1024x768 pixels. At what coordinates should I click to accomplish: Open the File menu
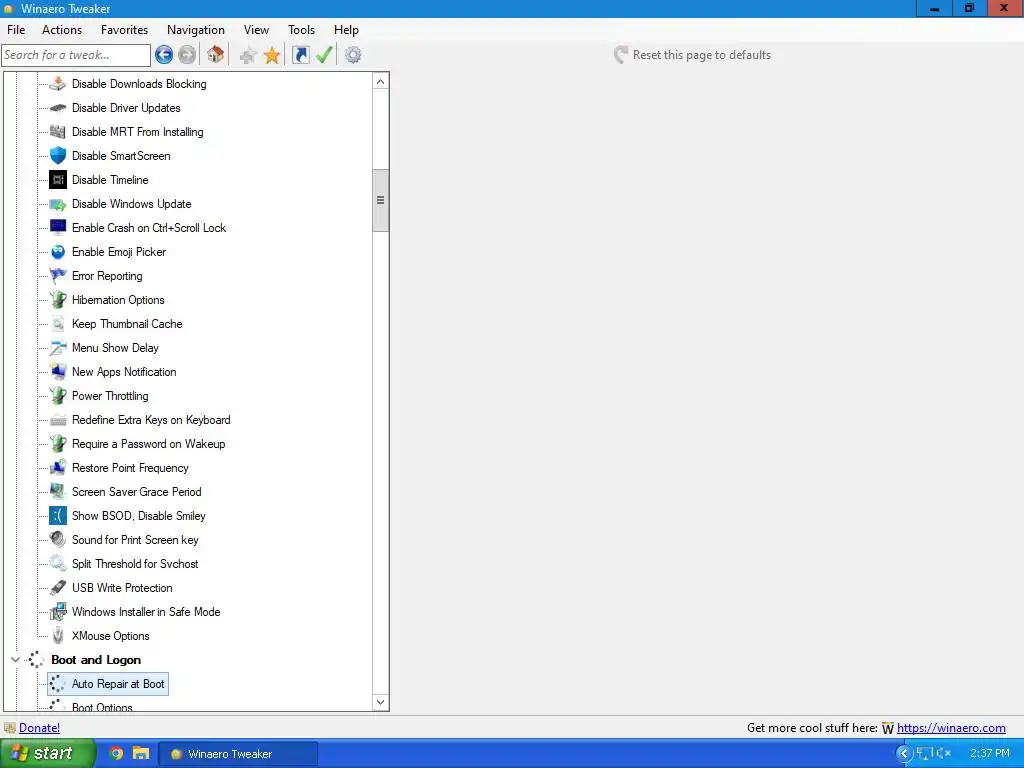[x=16, y=30]
